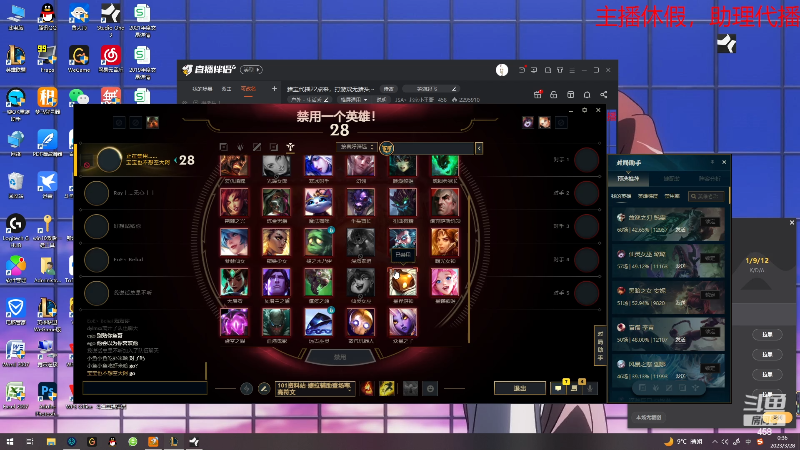The image size is (800, 450).
Task: Open the first tab in assistant panel
Action: [x=628, y=179]
